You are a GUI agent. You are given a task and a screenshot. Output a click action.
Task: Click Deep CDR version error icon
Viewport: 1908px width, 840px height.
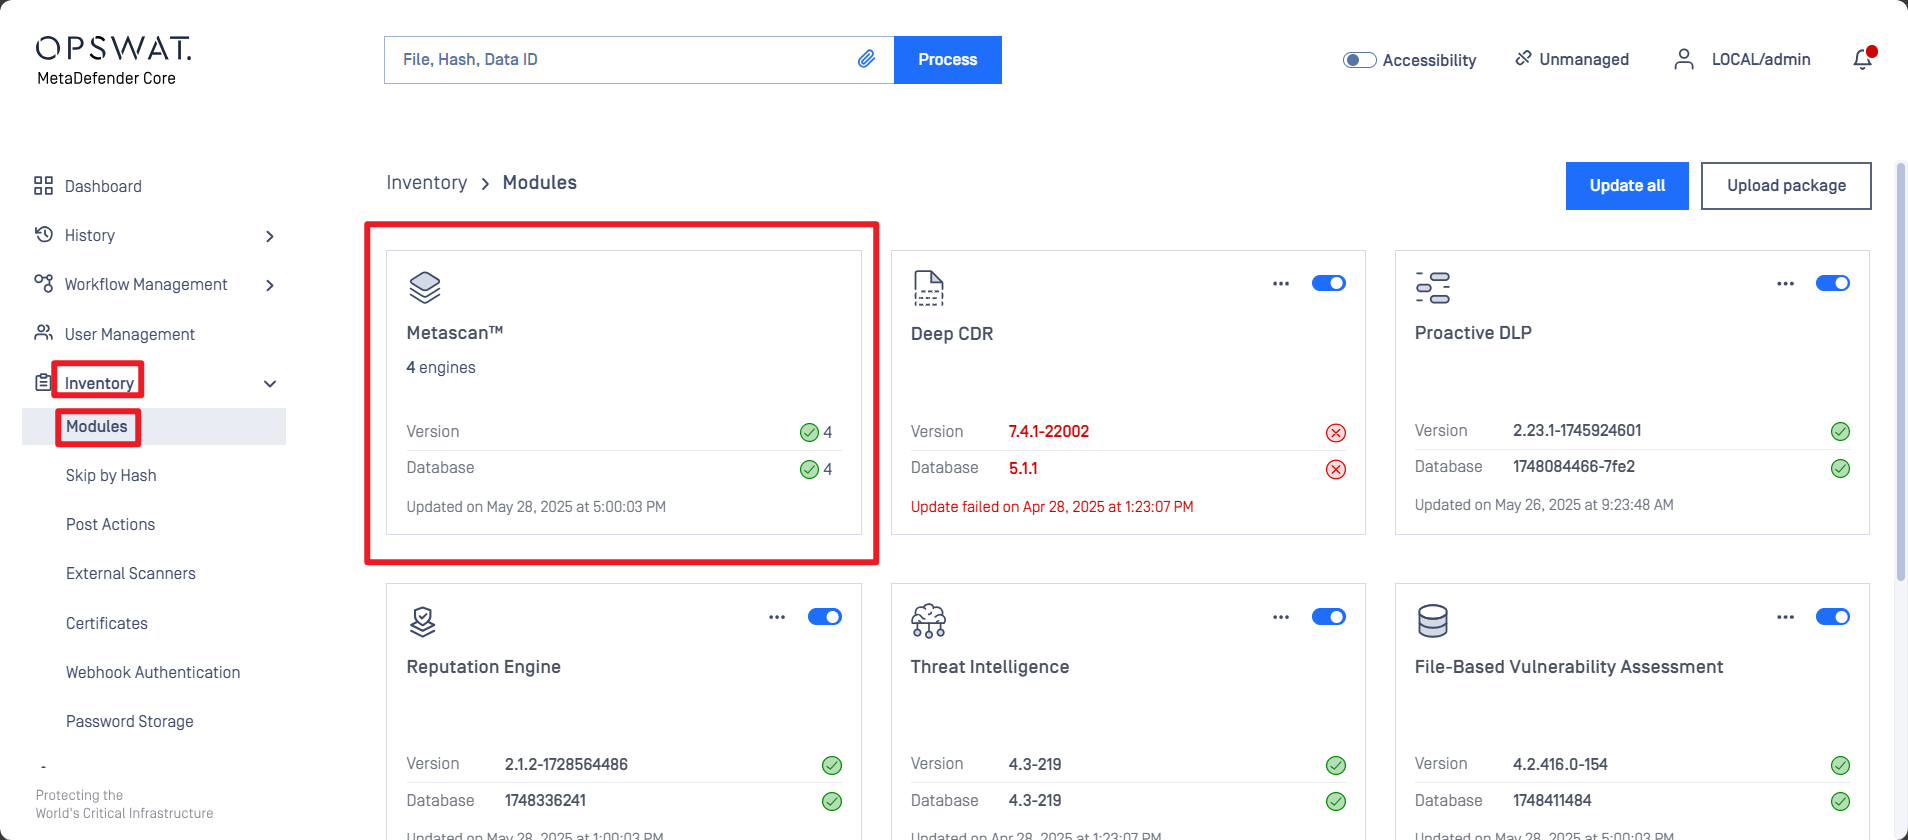(1335, 432)
